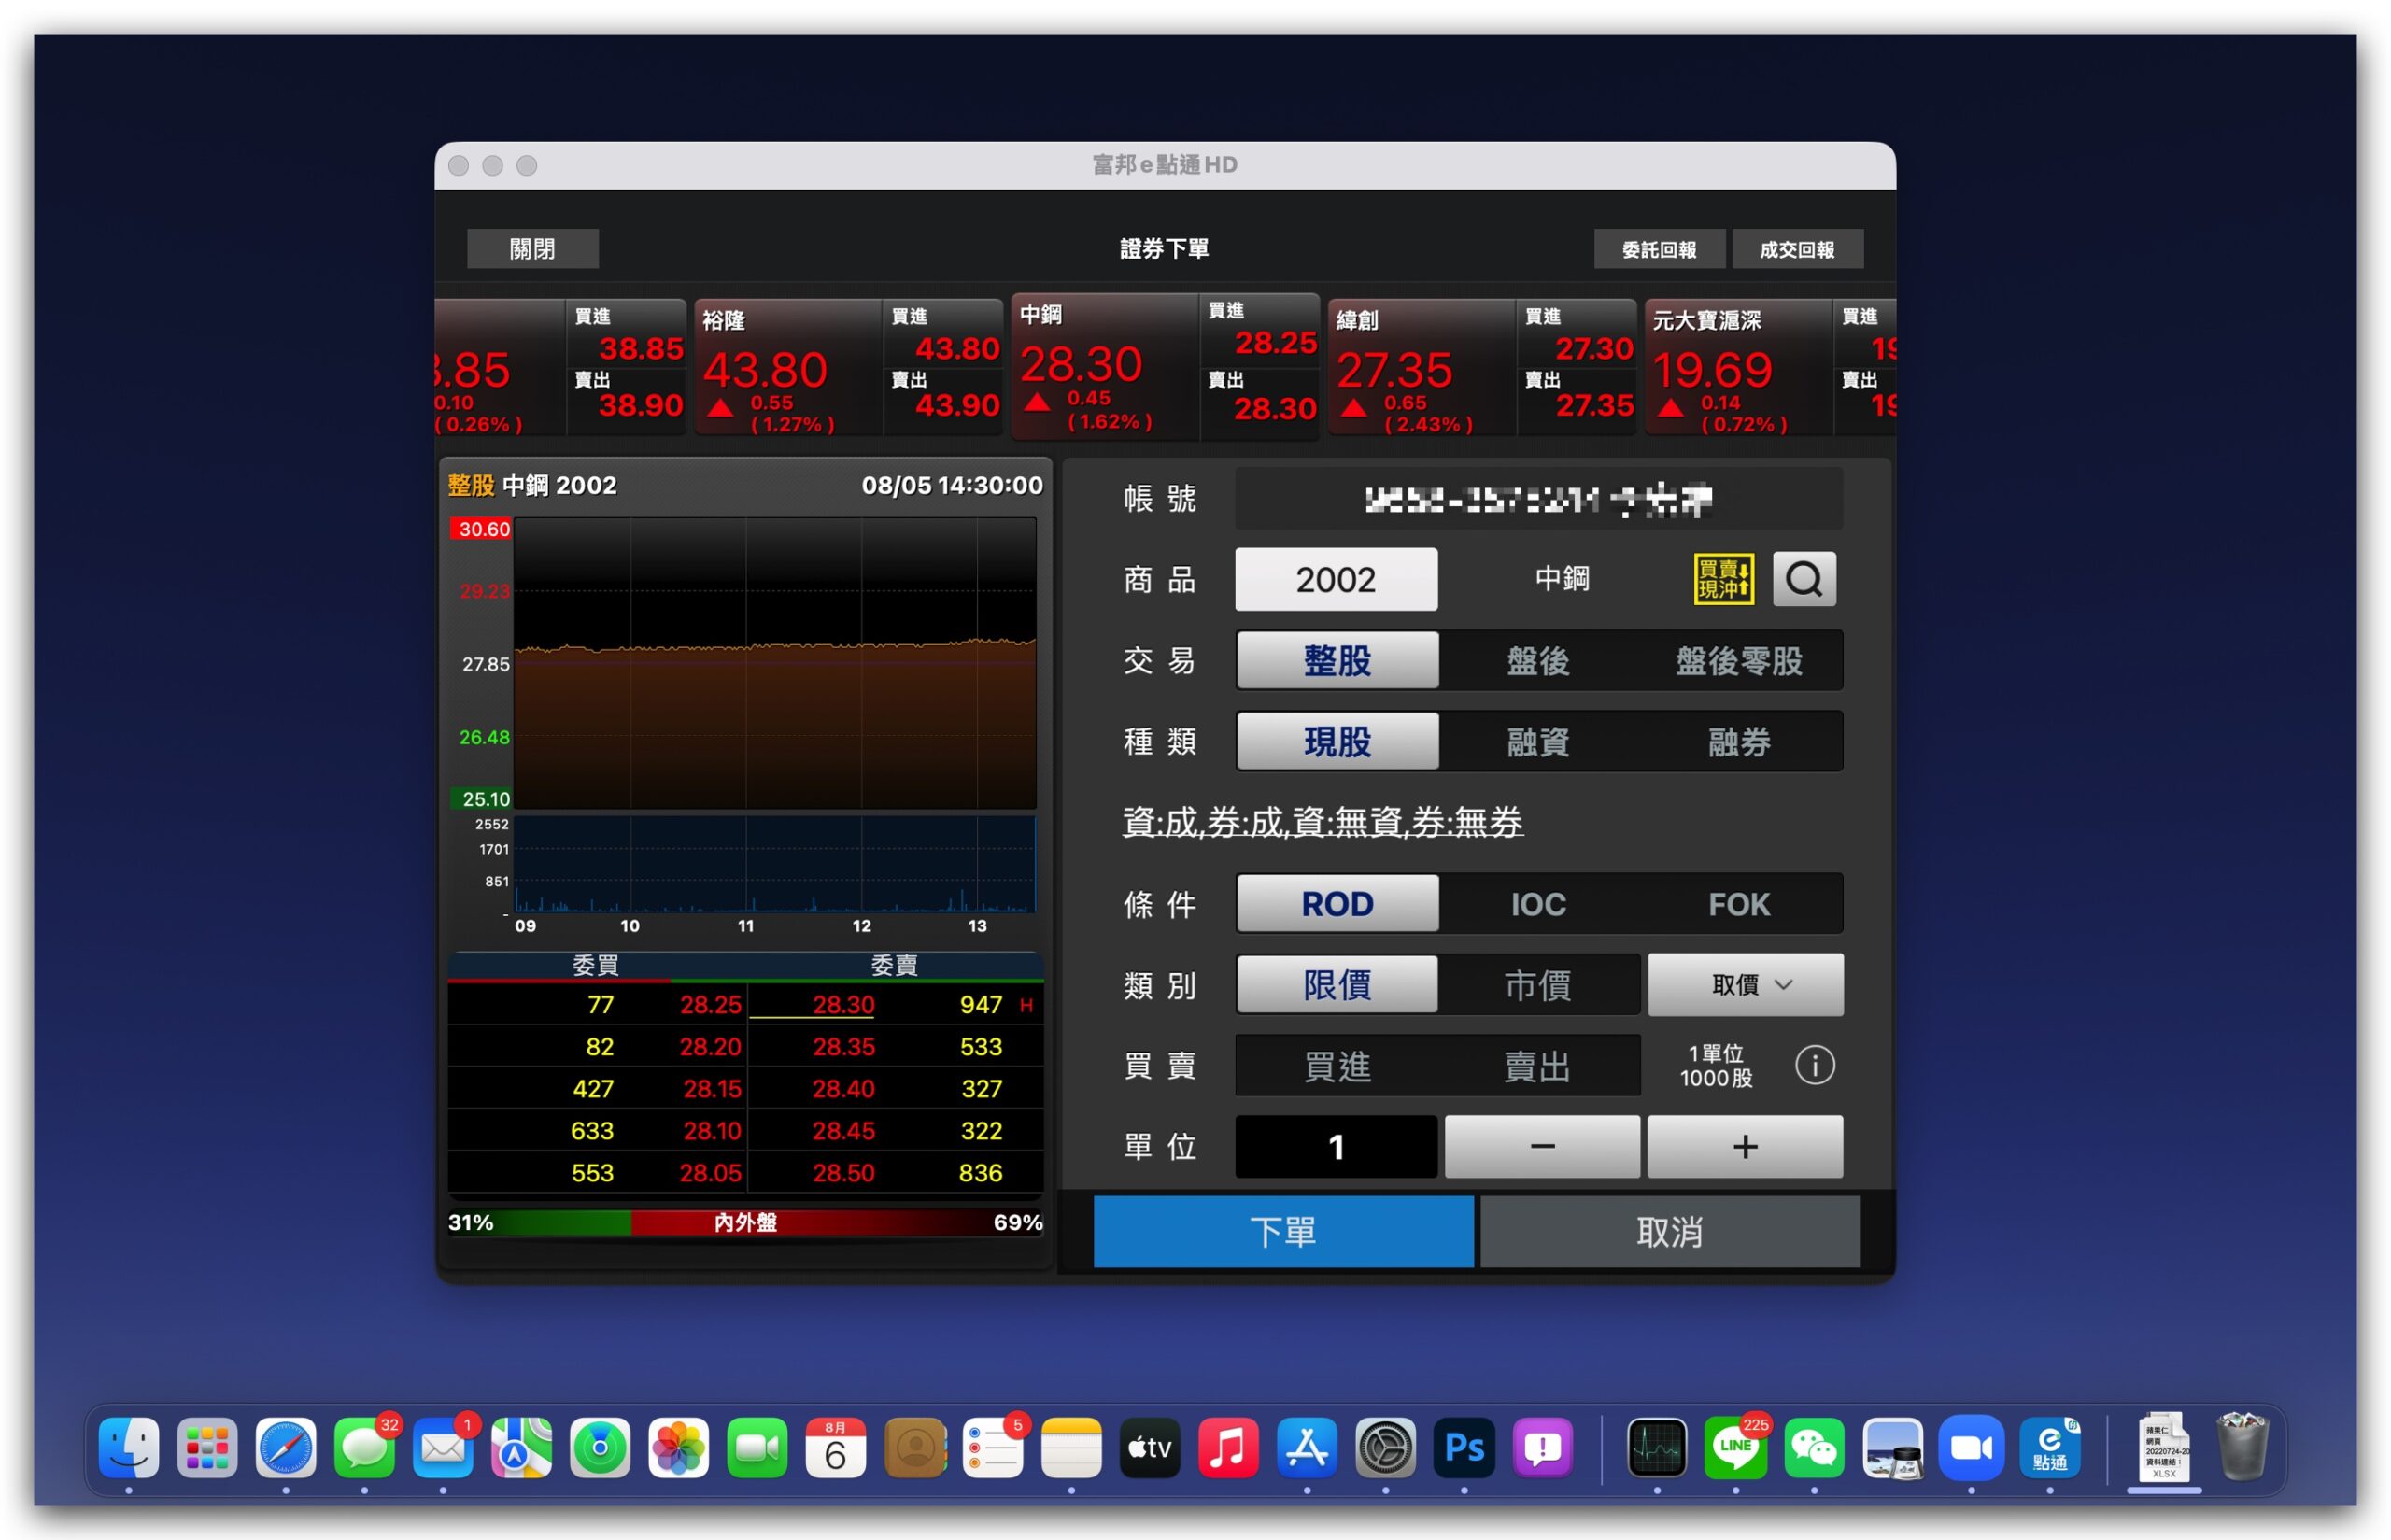Image resolution: width=2391 pixels, height=1540 pixels.
Task: Open Contacts app in the dock
Action: click(x=914, y=1447)
